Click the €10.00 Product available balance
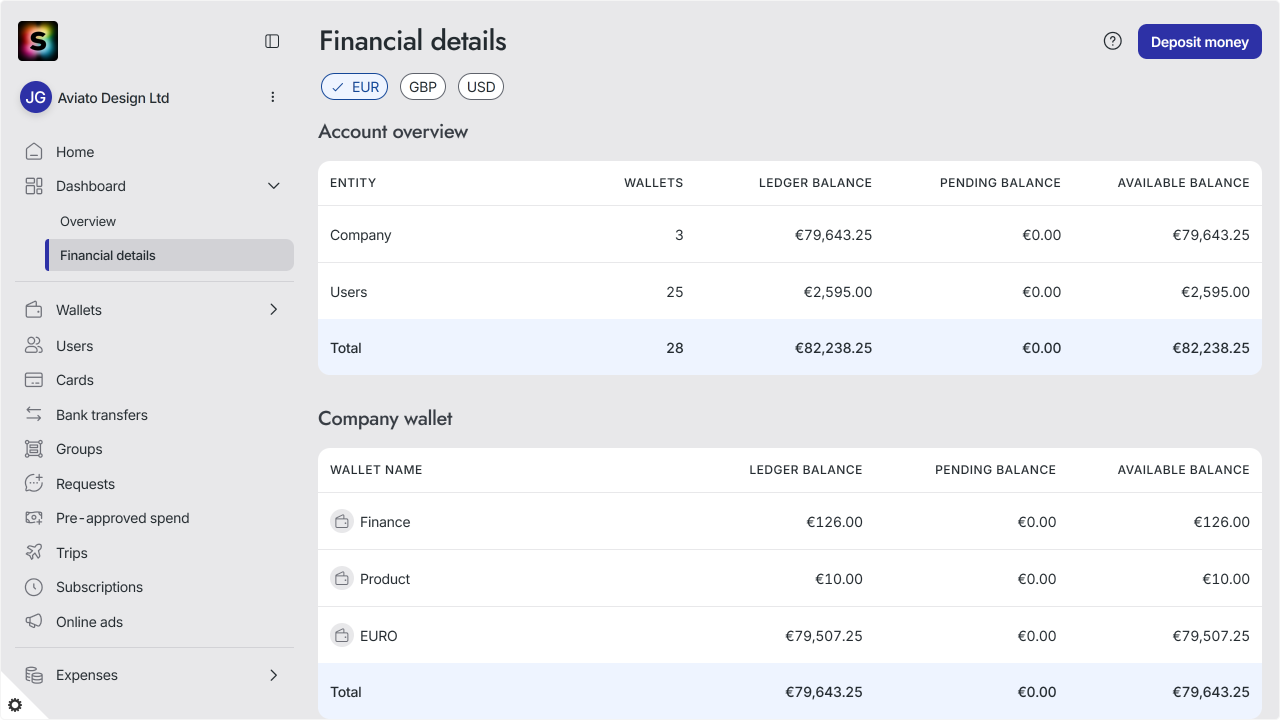1280x720 pixels. tap(1226, 579)
